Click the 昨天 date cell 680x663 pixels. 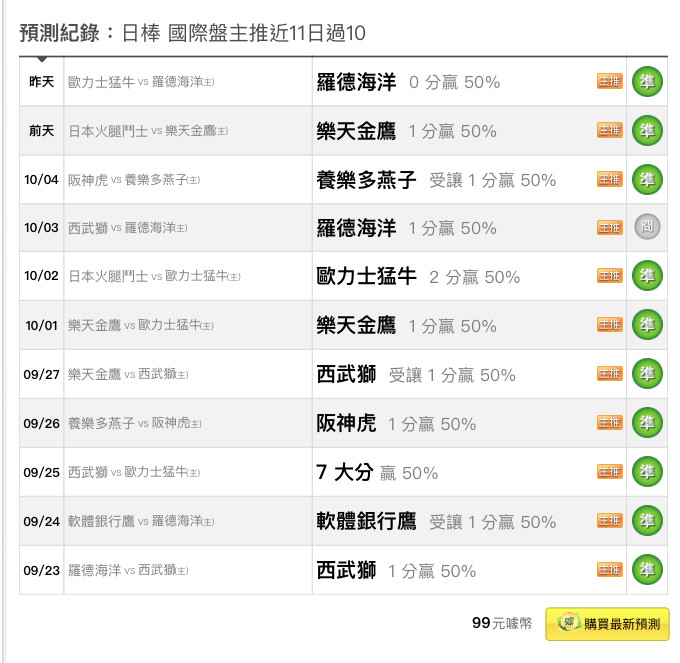point(42,82)
